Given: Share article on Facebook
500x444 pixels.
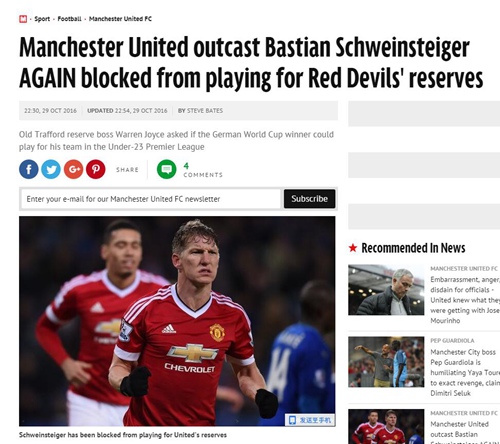Looking at the screenshot, I should click(29, 169).
